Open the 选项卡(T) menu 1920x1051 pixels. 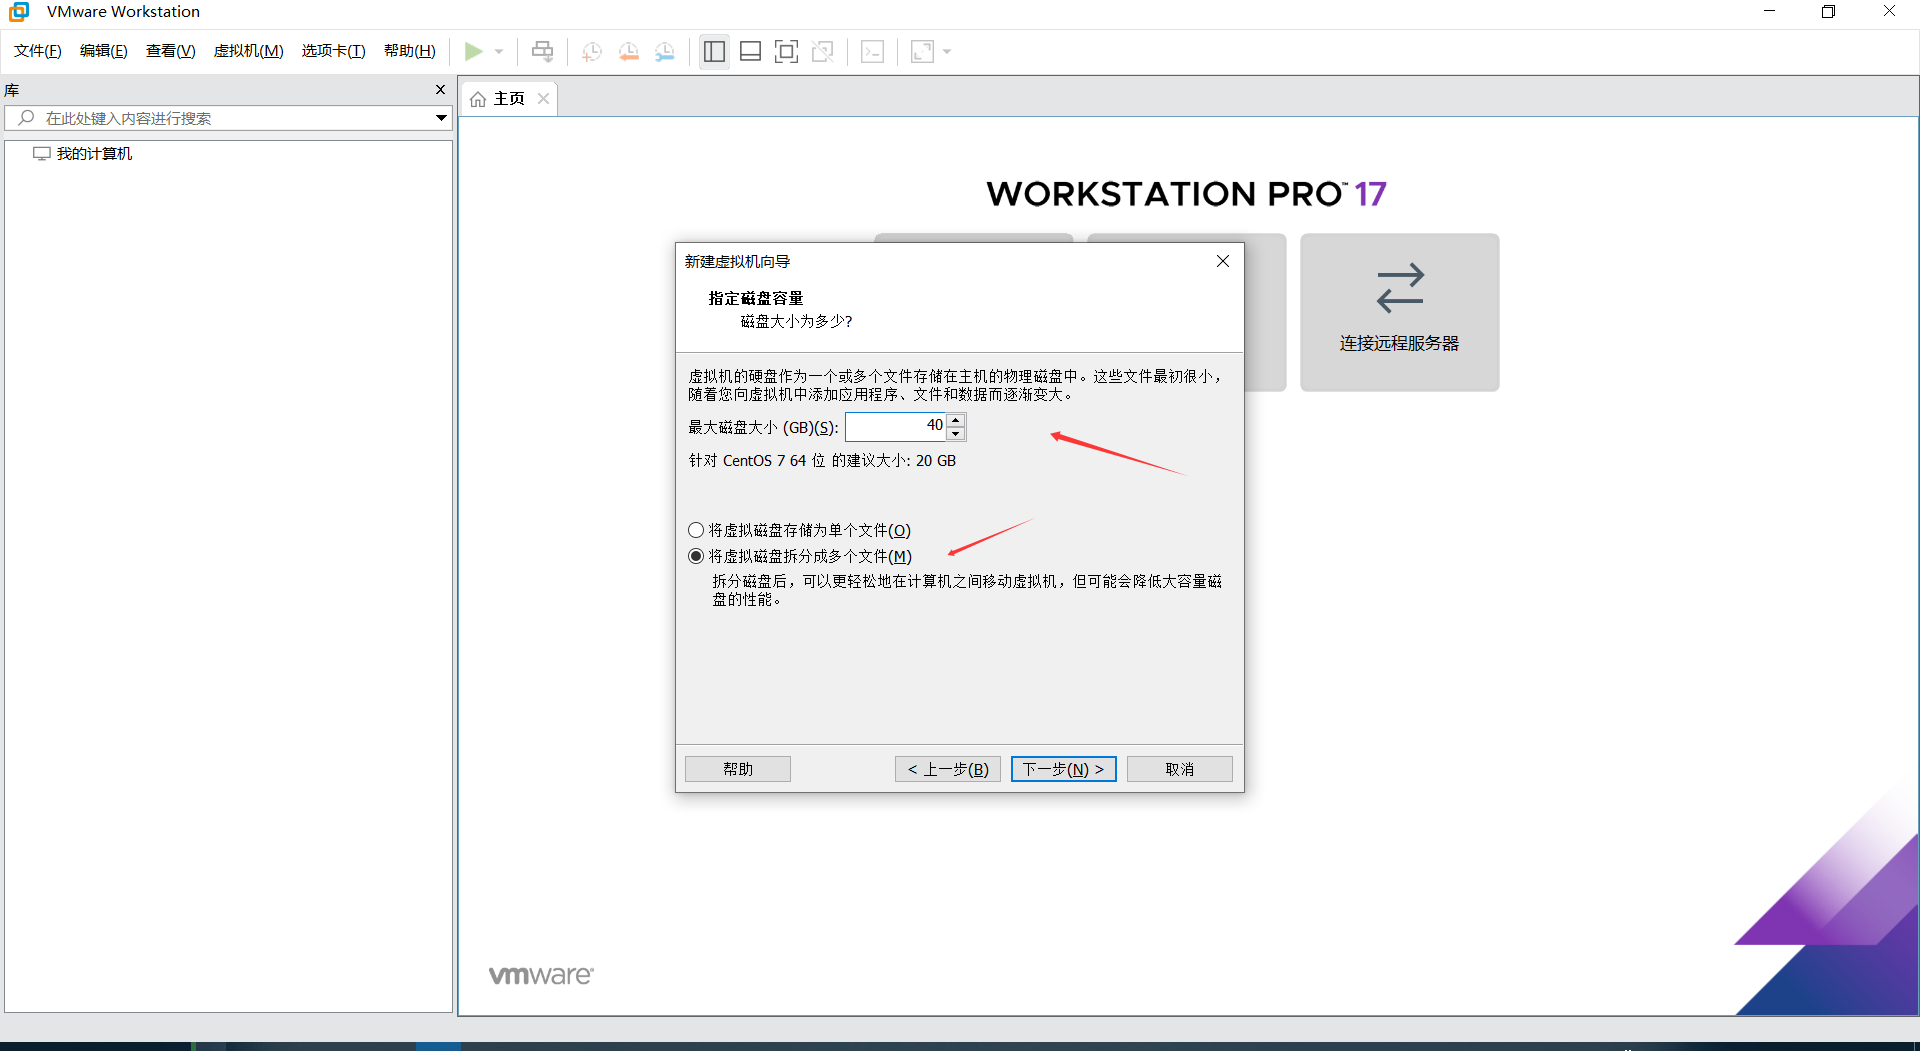pyautogui.click(x=334, y=51)
